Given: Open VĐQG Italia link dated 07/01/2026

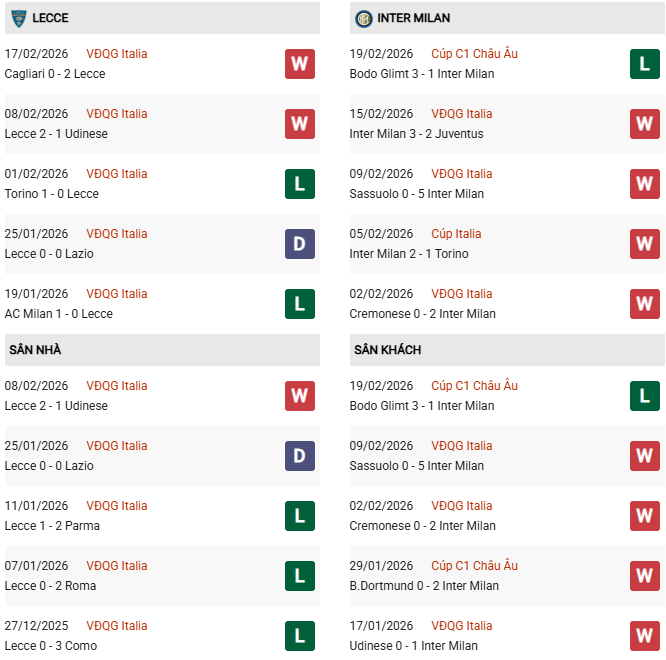Looking at the screenshot, I should (116, 566).
